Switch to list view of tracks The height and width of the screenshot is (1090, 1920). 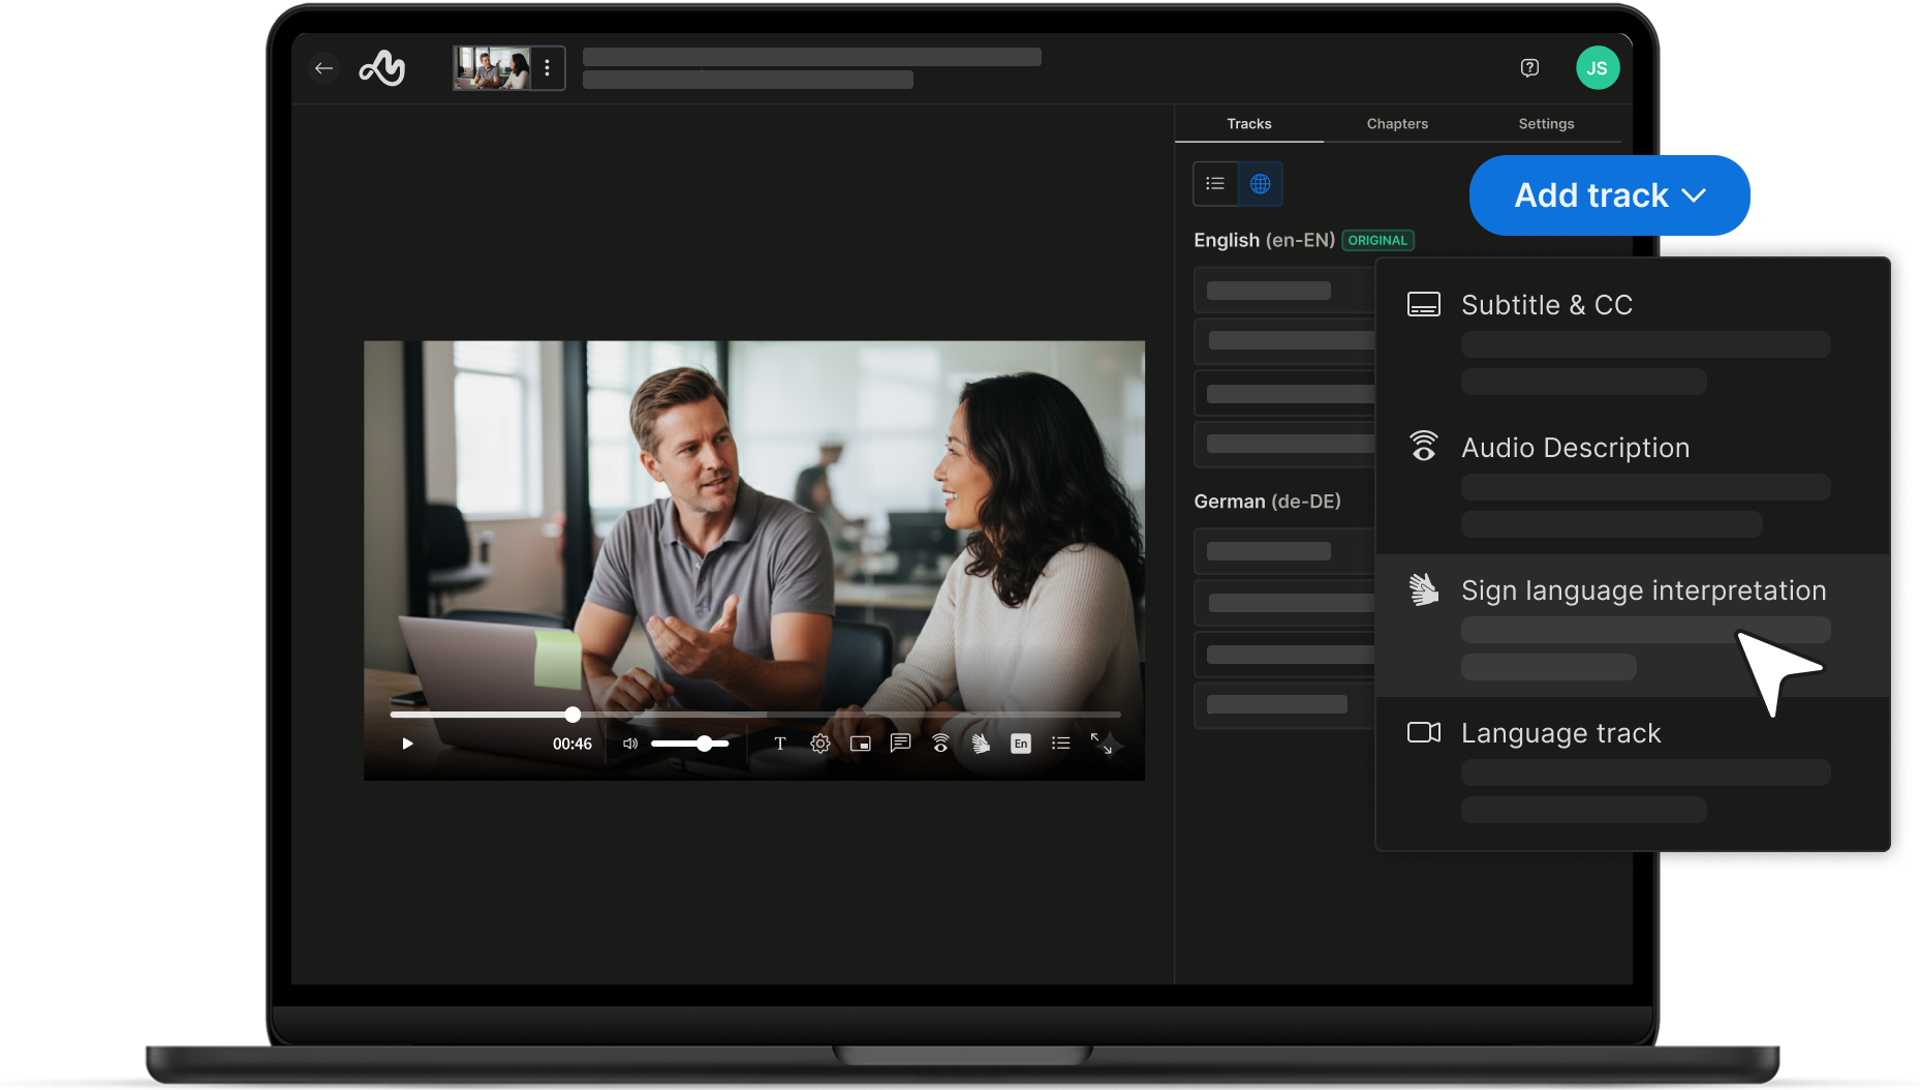click(1215, 184)
